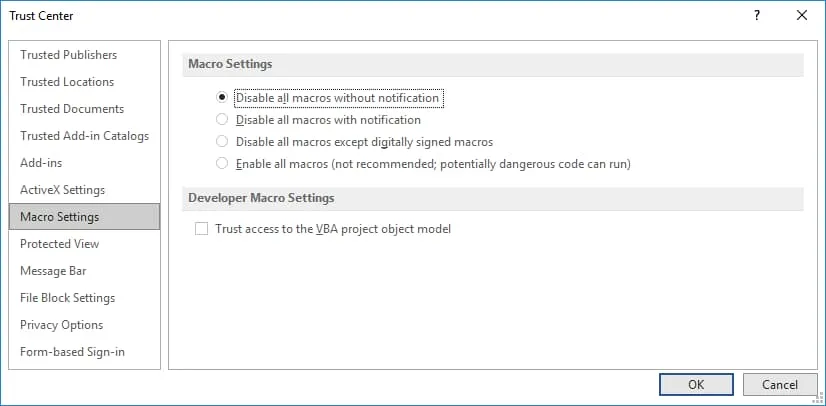
Task: Show ActiveX Settings page
Action: (62, 190)
